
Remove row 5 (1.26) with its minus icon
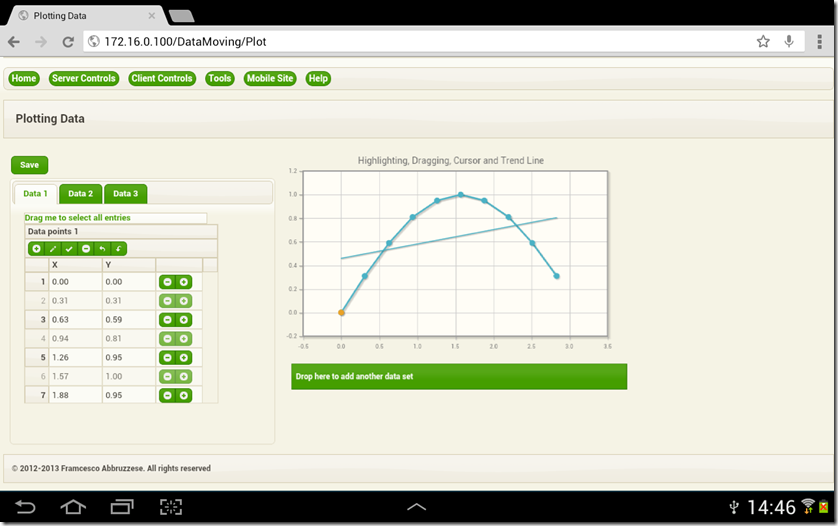point(167,358)
